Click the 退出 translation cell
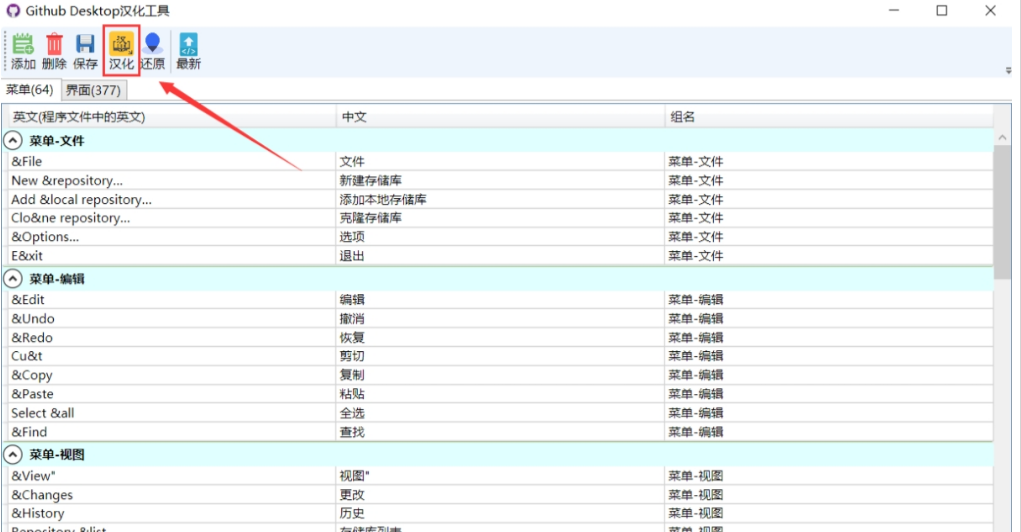Image resolution: width=1021 pixels, height=532 pixels. click(500, 256)
